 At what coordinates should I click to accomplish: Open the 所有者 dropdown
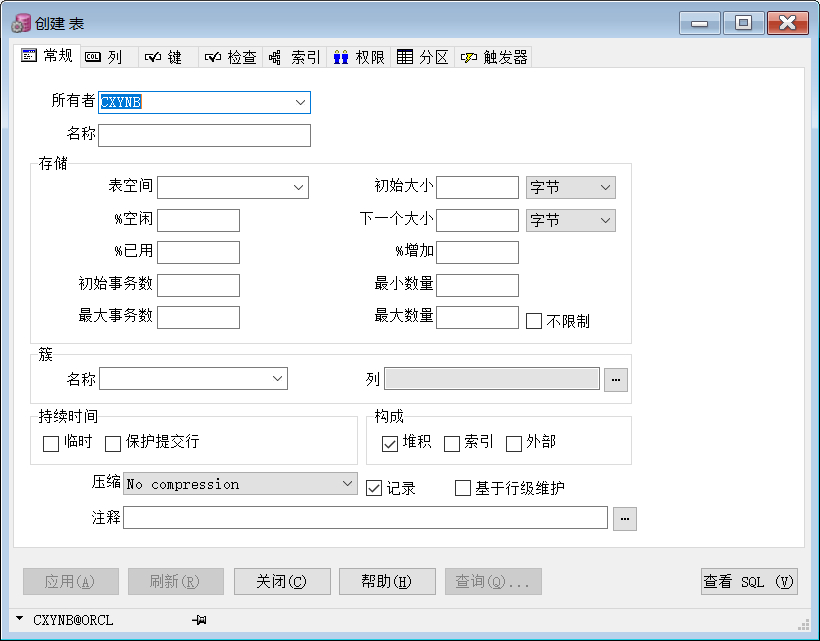[x=300, y=102]
